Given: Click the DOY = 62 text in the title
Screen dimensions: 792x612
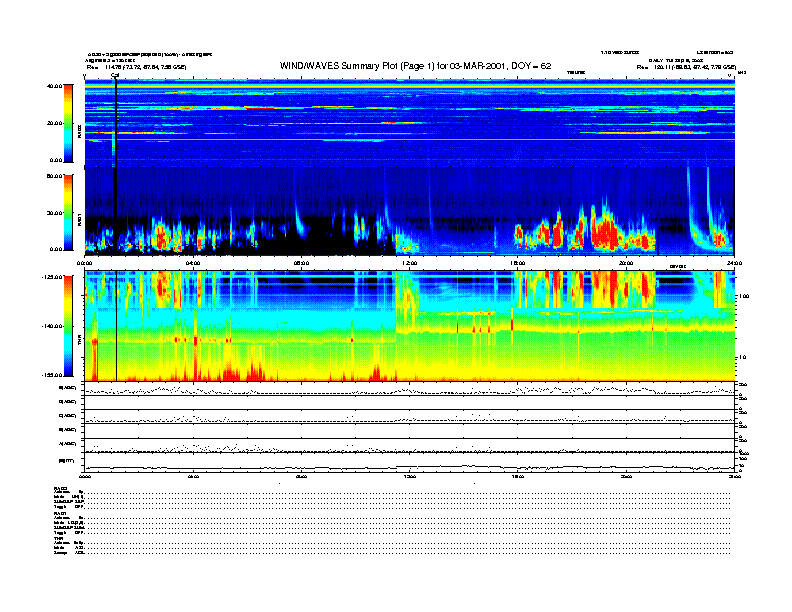Looking at the screenshot, I should 531,66.
